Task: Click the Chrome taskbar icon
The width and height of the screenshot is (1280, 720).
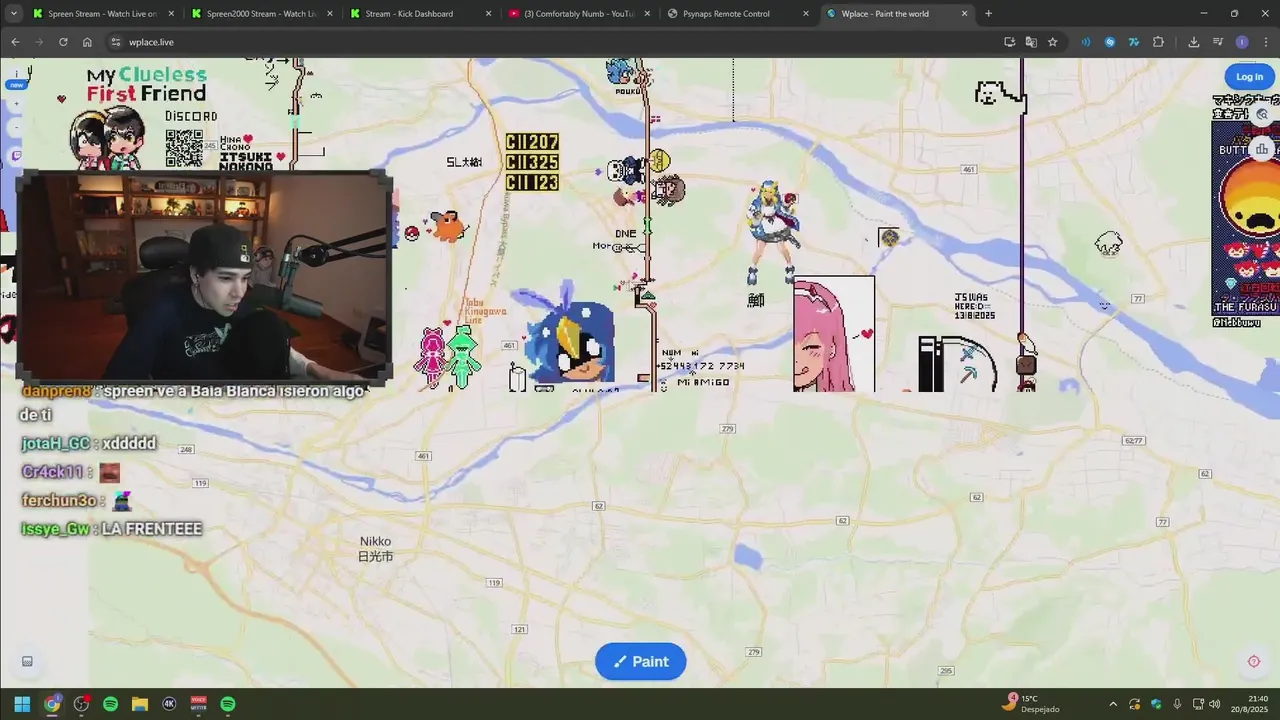Action: click(x=52, y=704)
